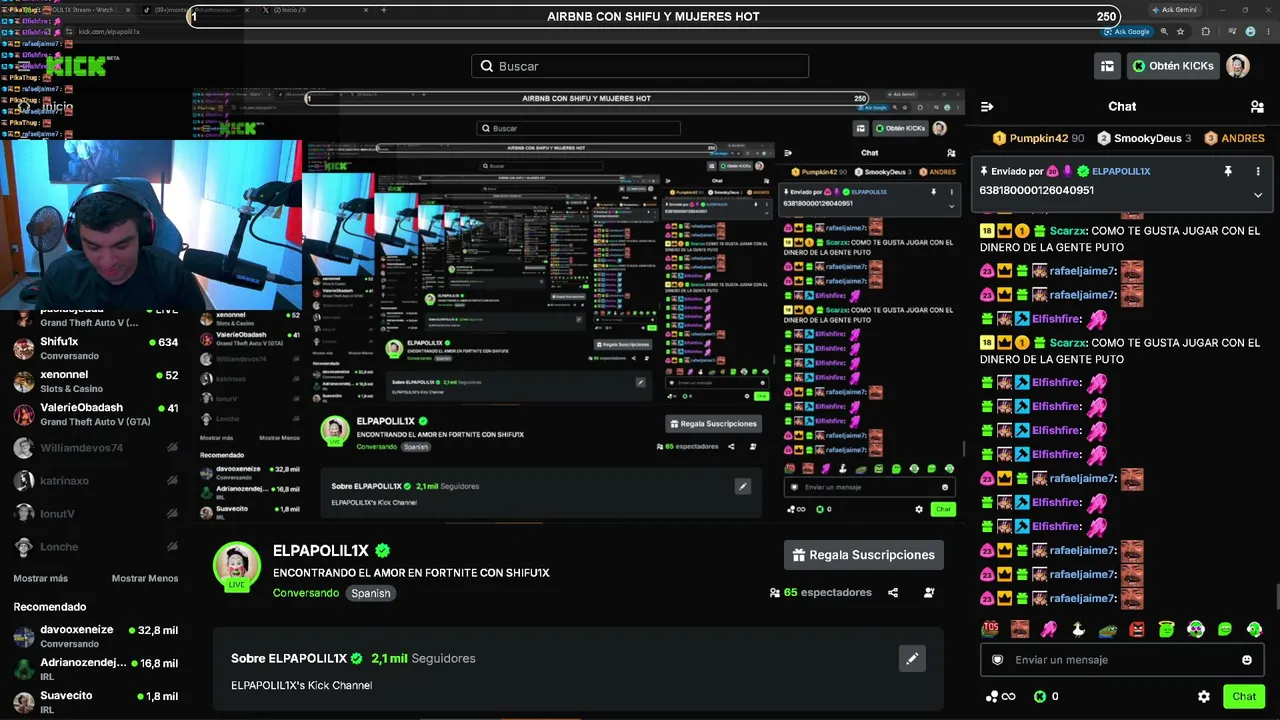The height and width of the screenshot is (720, 1280).
Task: Open pinned message three-dot options
Action: [1258, 172]
